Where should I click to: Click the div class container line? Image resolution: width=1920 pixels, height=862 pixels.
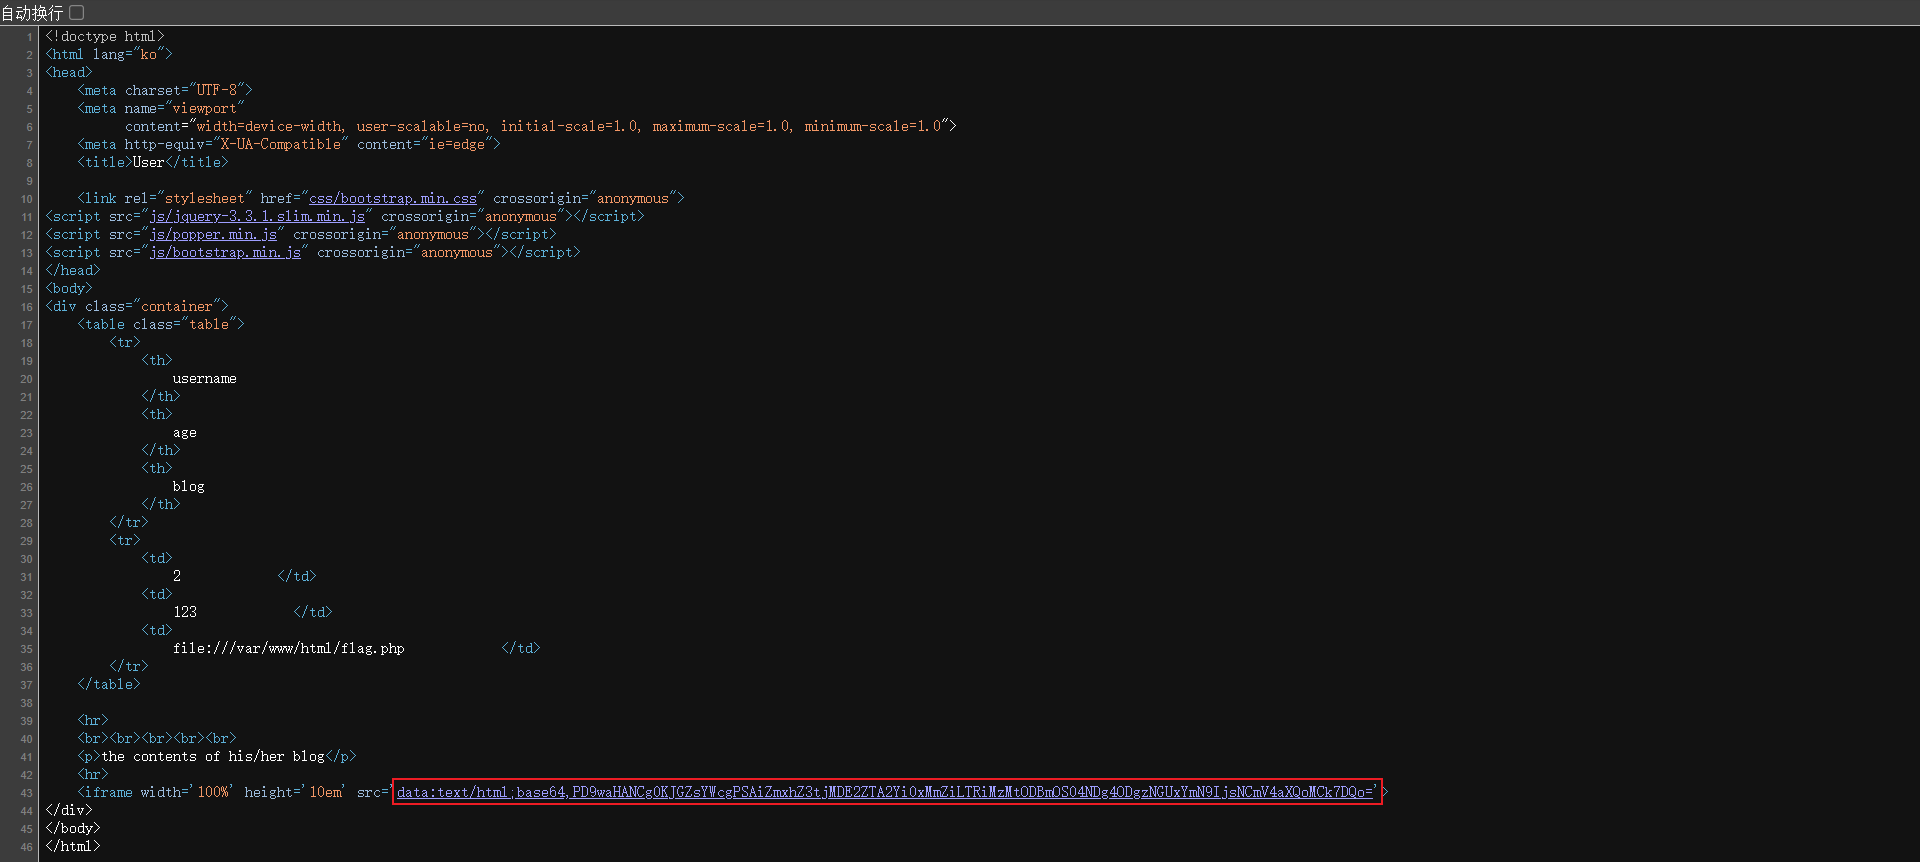coord(137,307)
